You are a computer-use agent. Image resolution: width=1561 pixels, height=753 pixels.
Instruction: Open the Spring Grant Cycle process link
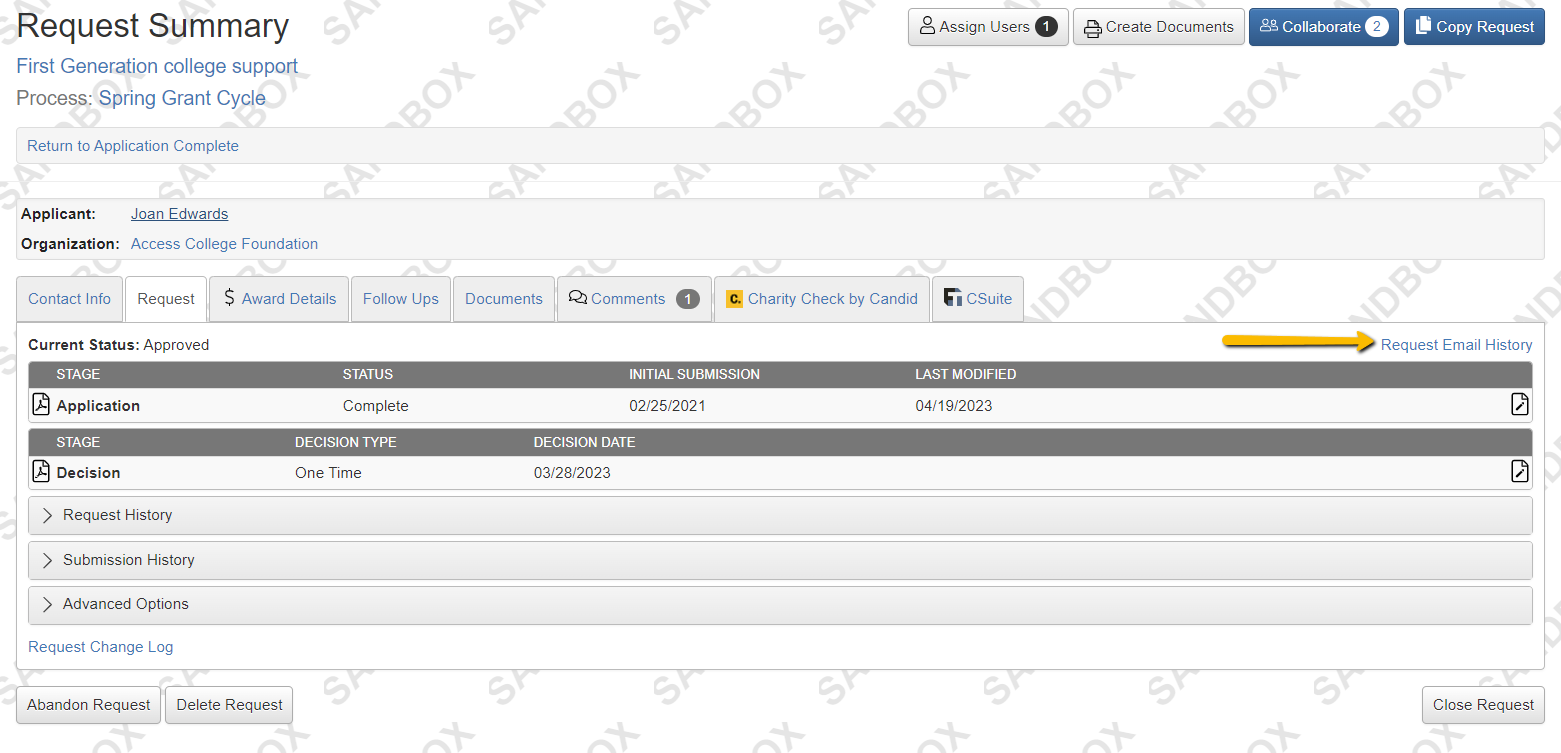click(182, 99)
